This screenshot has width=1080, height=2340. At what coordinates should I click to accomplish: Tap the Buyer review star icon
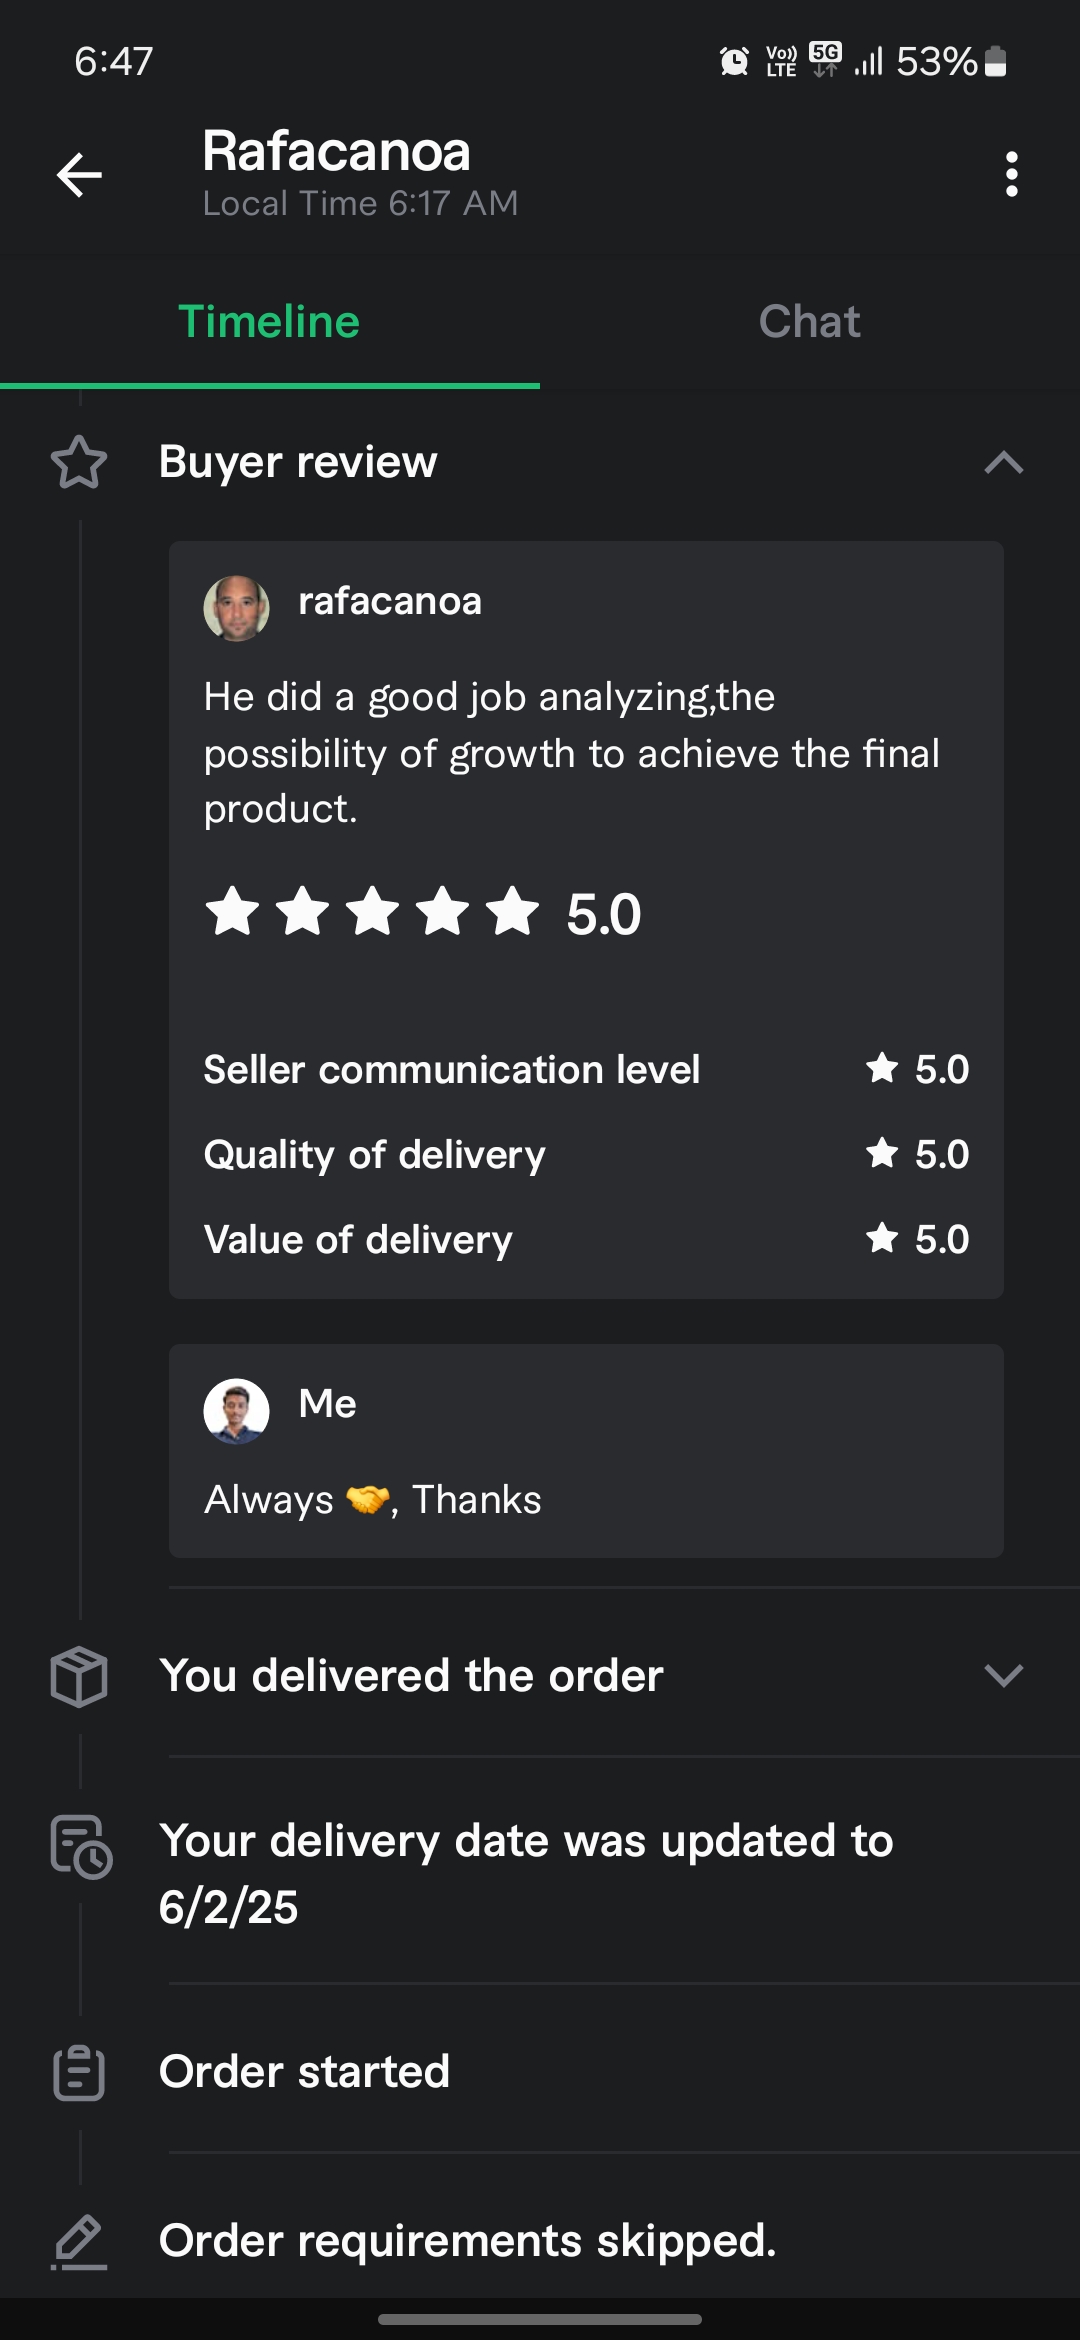79,463
